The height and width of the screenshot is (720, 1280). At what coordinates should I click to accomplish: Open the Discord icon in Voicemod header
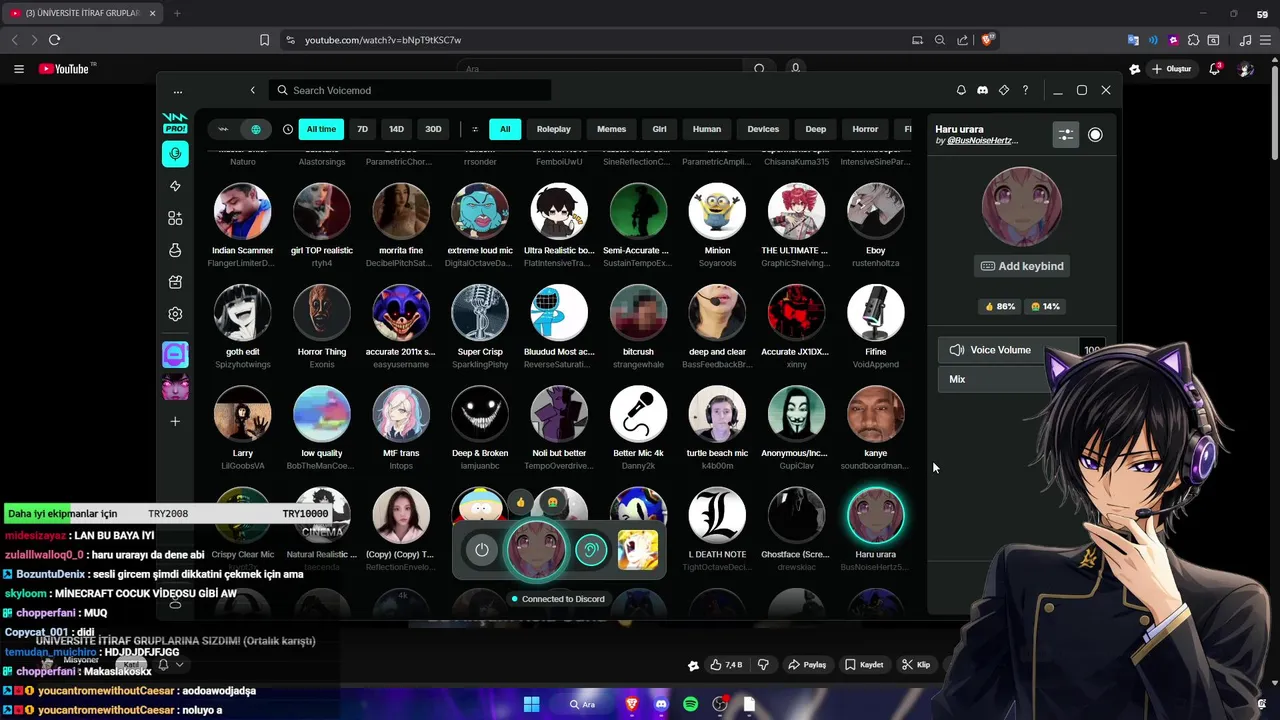982,90
